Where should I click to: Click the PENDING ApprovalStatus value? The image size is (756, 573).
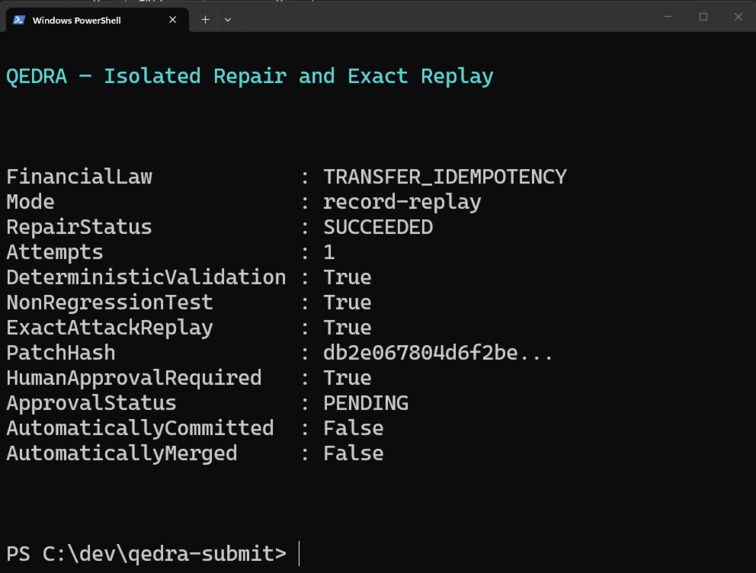tap(366, 403)
